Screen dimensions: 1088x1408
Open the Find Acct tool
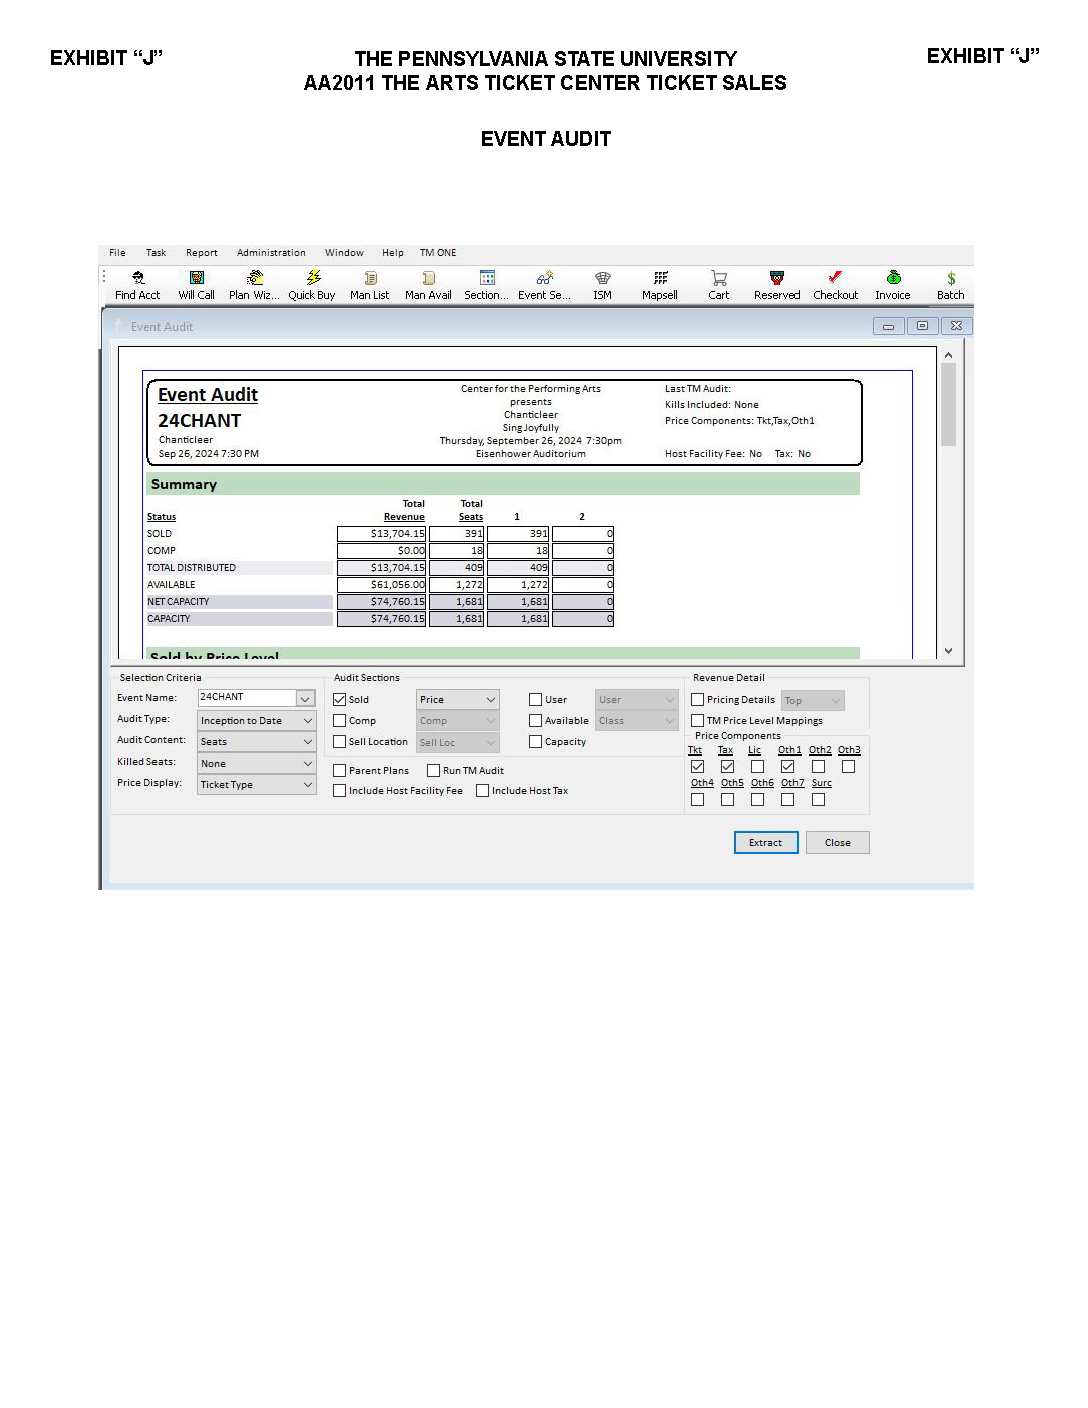click(x=137, y=285)
